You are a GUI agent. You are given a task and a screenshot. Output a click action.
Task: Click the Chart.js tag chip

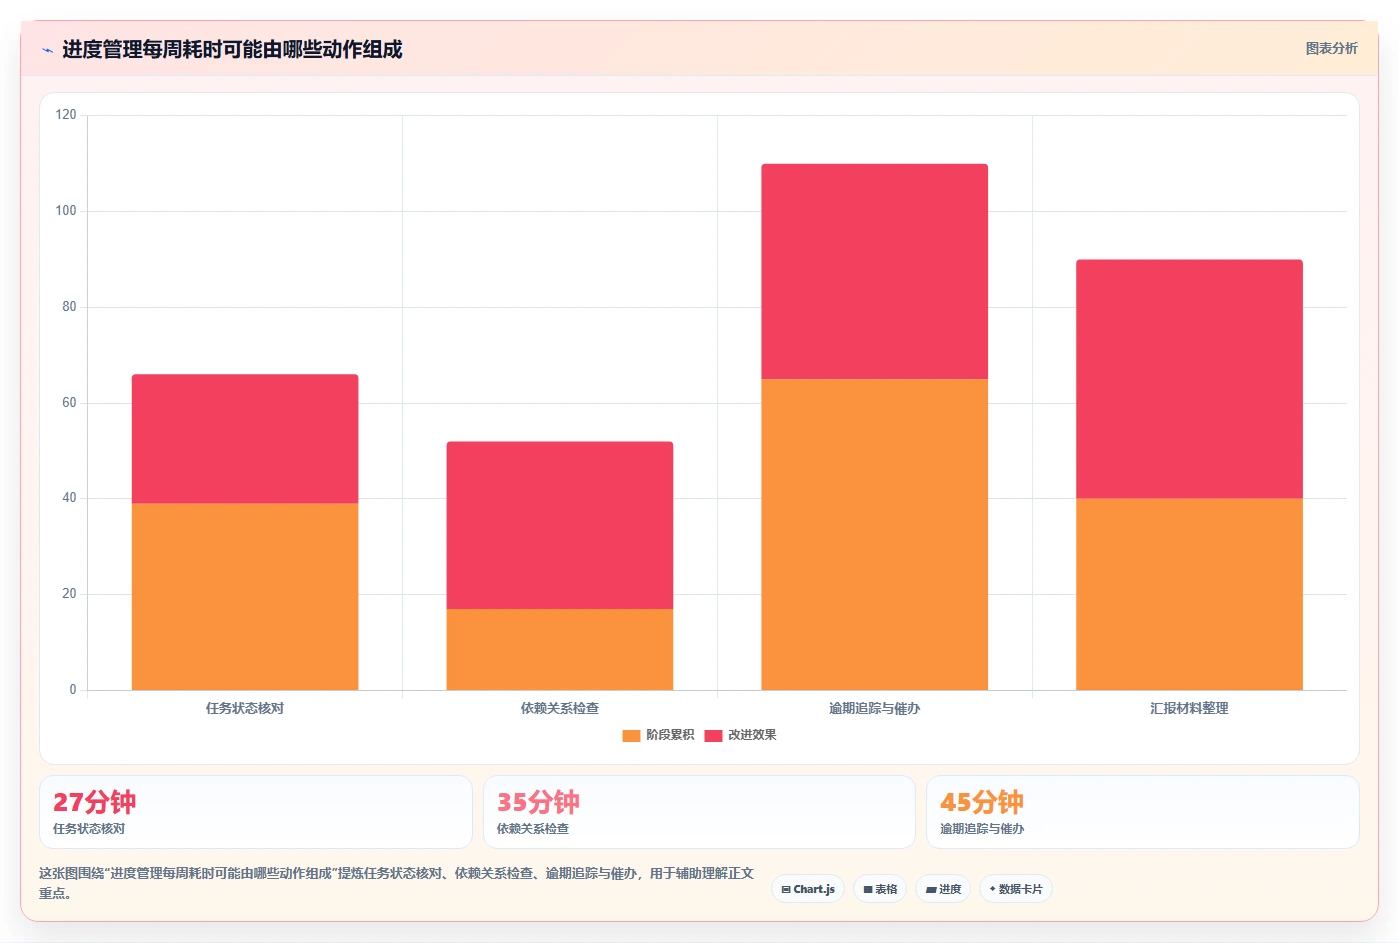pos(808,889)
